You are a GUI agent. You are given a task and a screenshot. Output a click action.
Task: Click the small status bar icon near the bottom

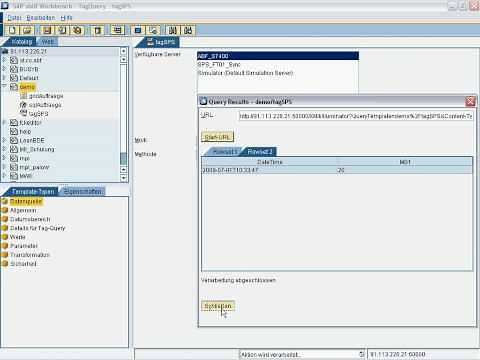coord(362,354)
